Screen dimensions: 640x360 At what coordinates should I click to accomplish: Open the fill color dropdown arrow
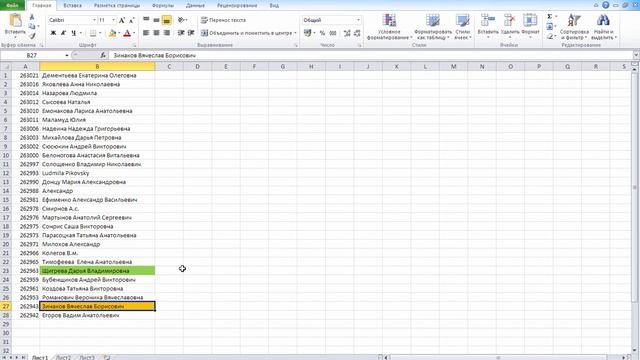pyautogui.click(x=119, y=33)
